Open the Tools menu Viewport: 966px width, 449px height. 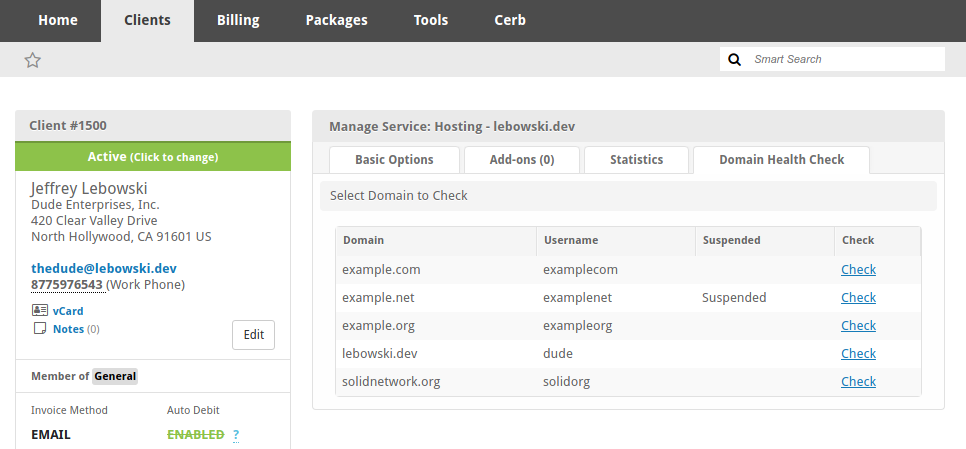tap(431, 20)
